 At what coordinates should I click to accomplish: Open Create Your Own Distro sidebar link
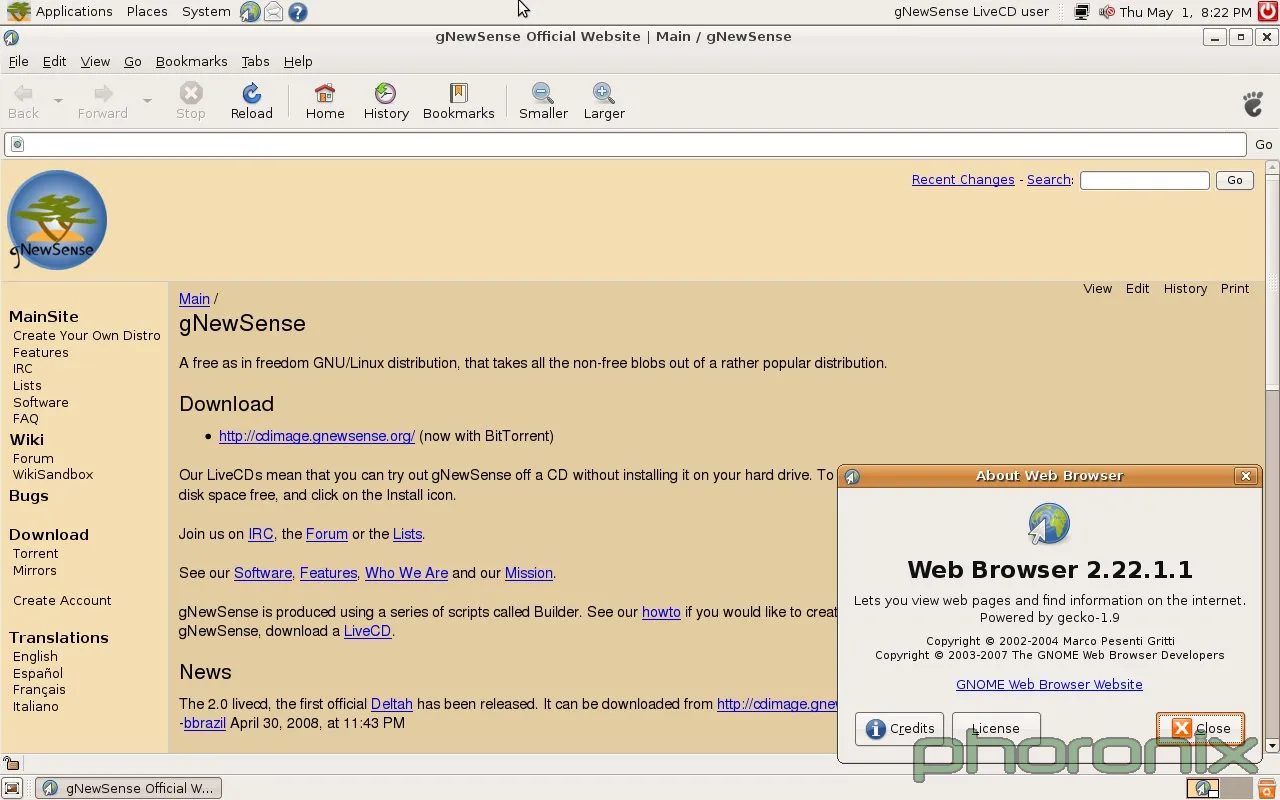[87, 336]
